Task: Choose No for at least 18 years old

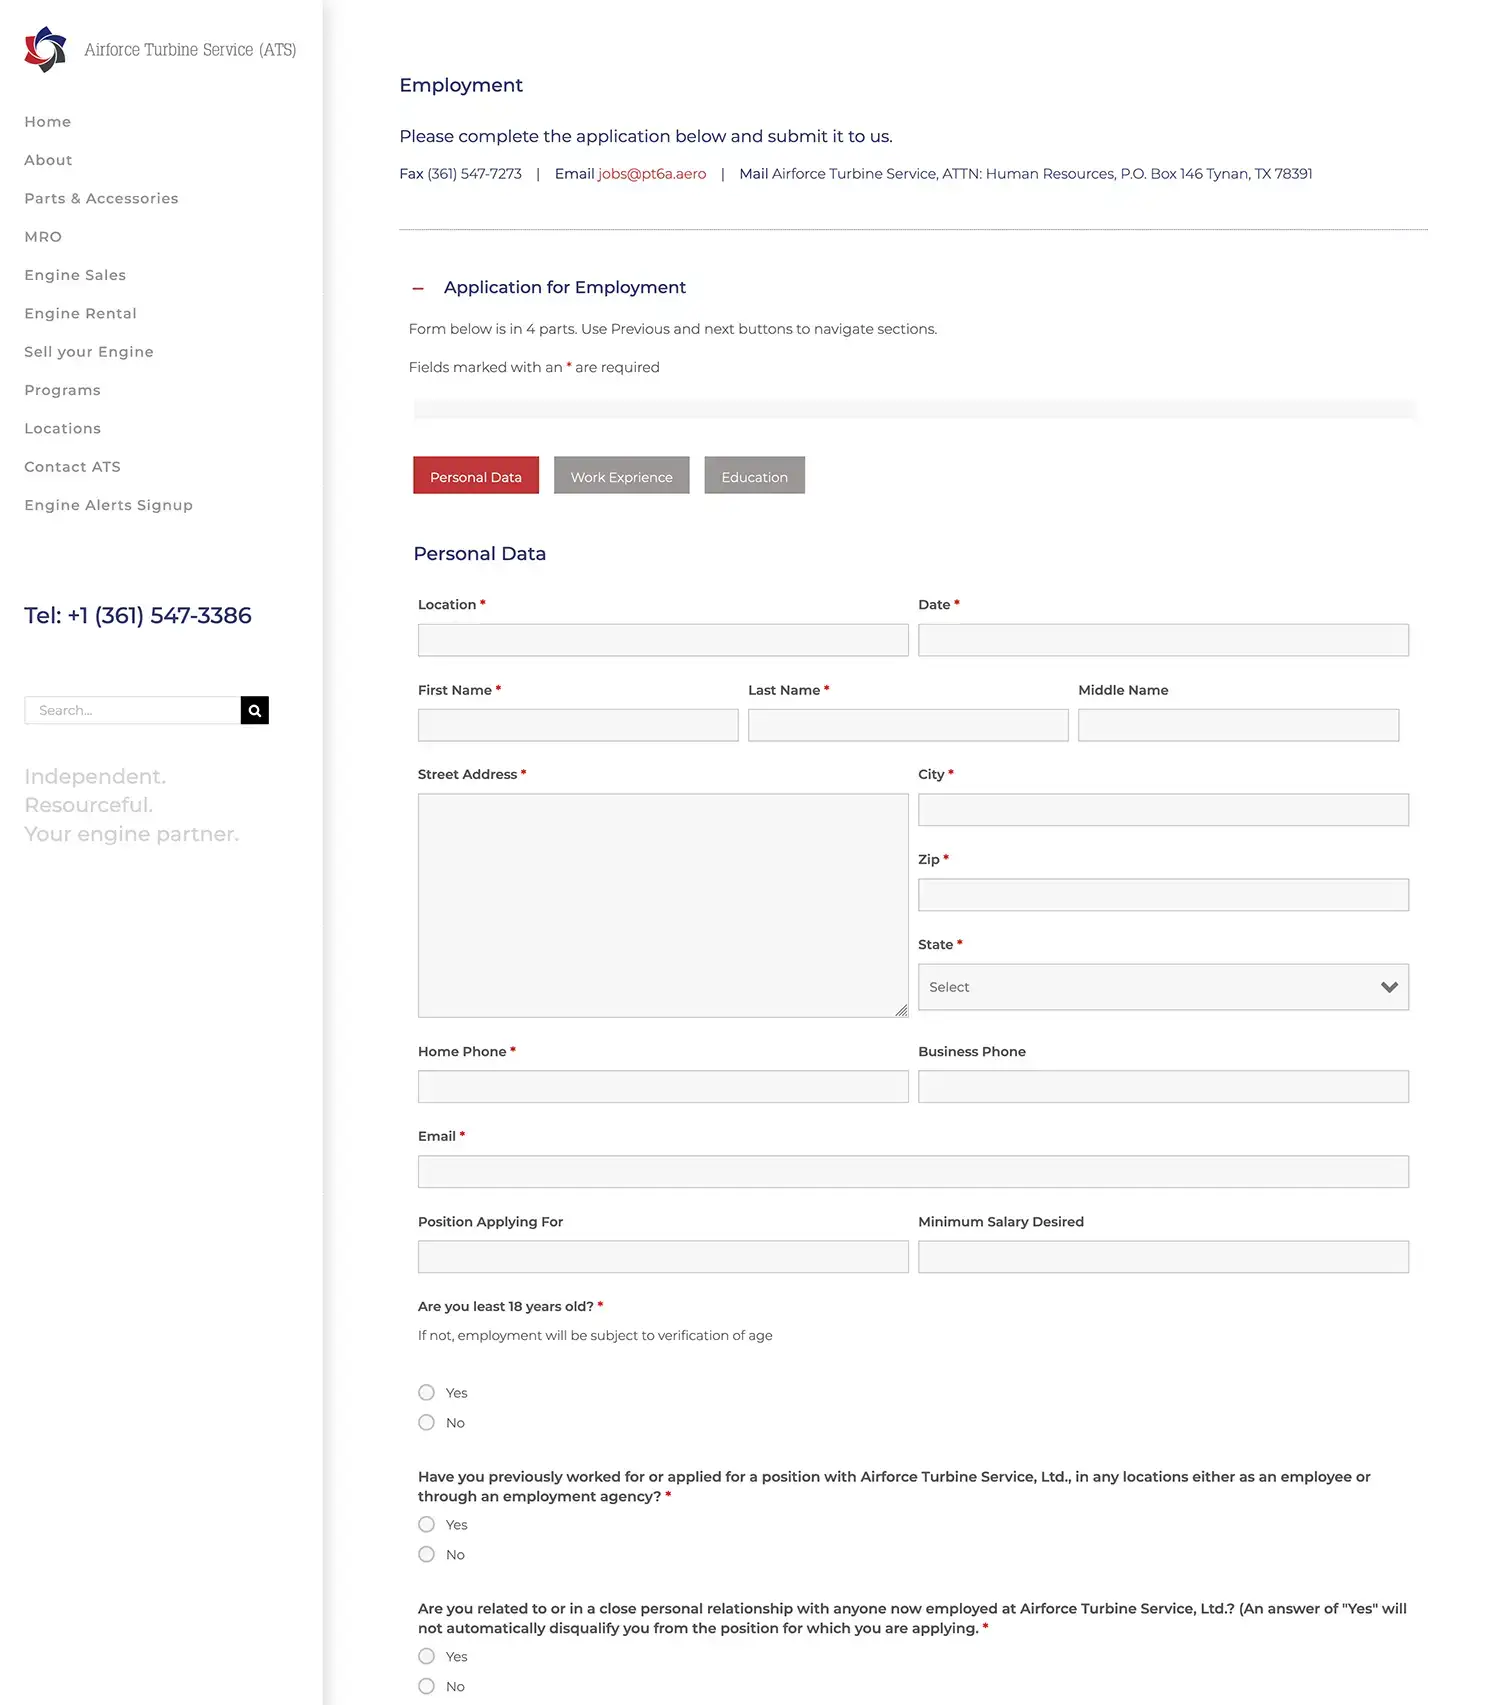Action: coord(427,1422)
